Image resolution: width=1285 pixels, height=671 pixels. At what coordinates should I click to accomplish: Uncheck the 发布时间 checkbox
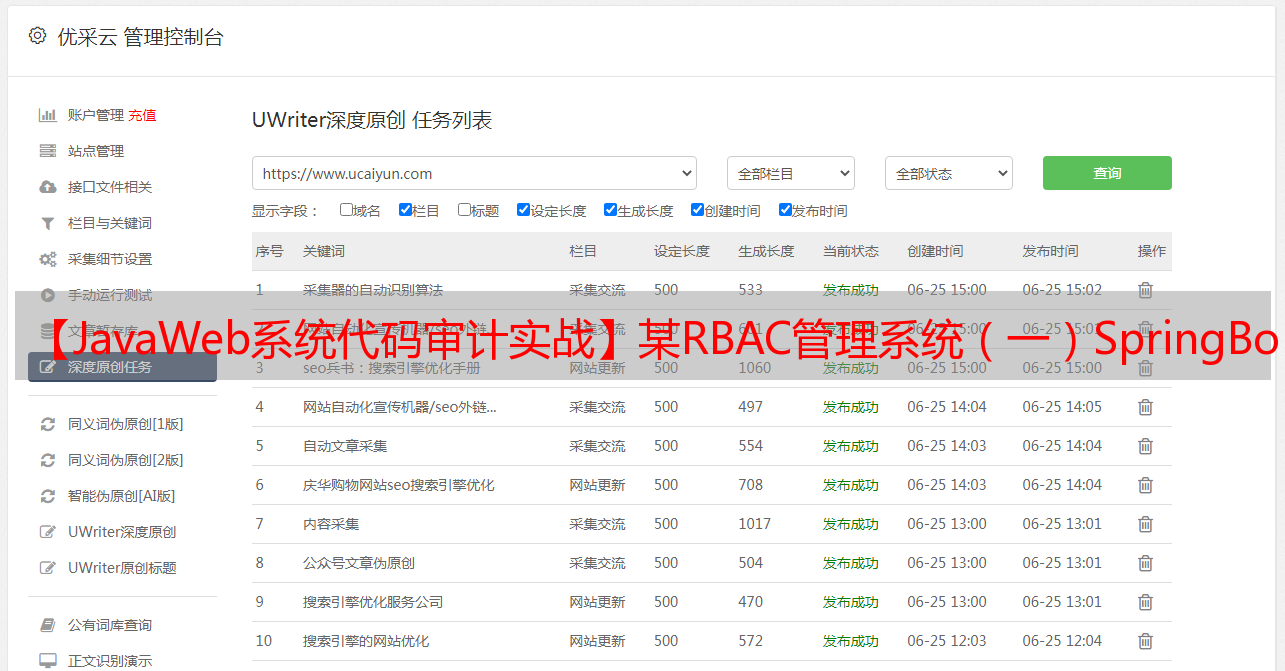click(x=785, y=210)
